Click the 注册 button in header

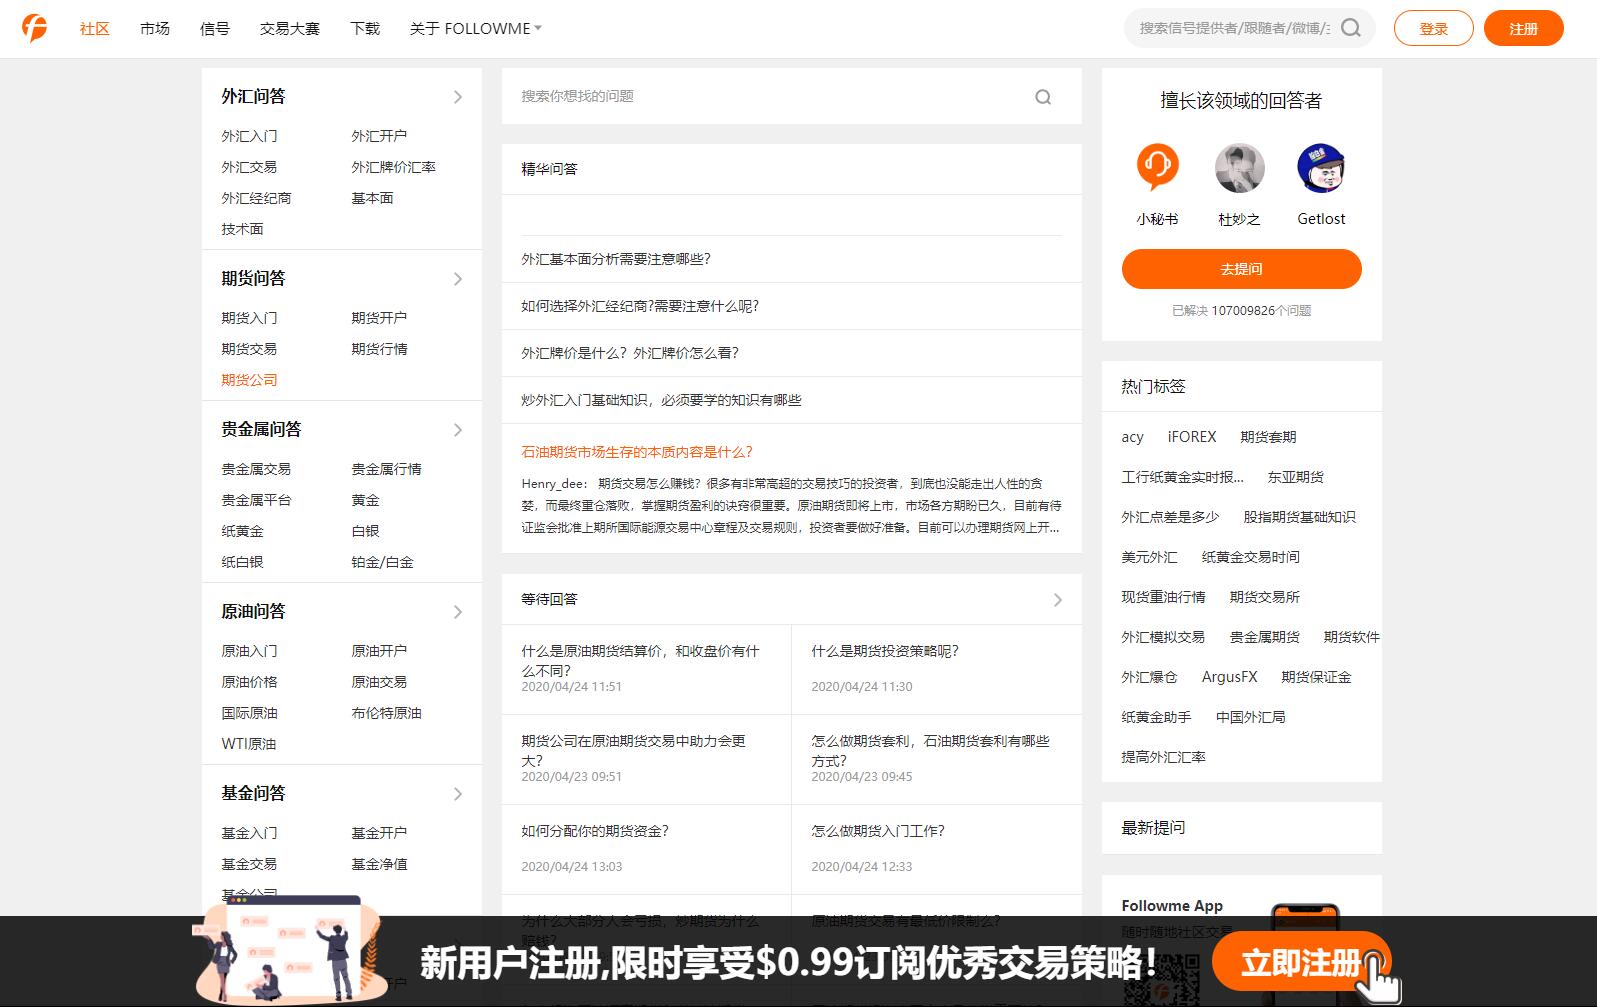click(x=1523, y=29)
